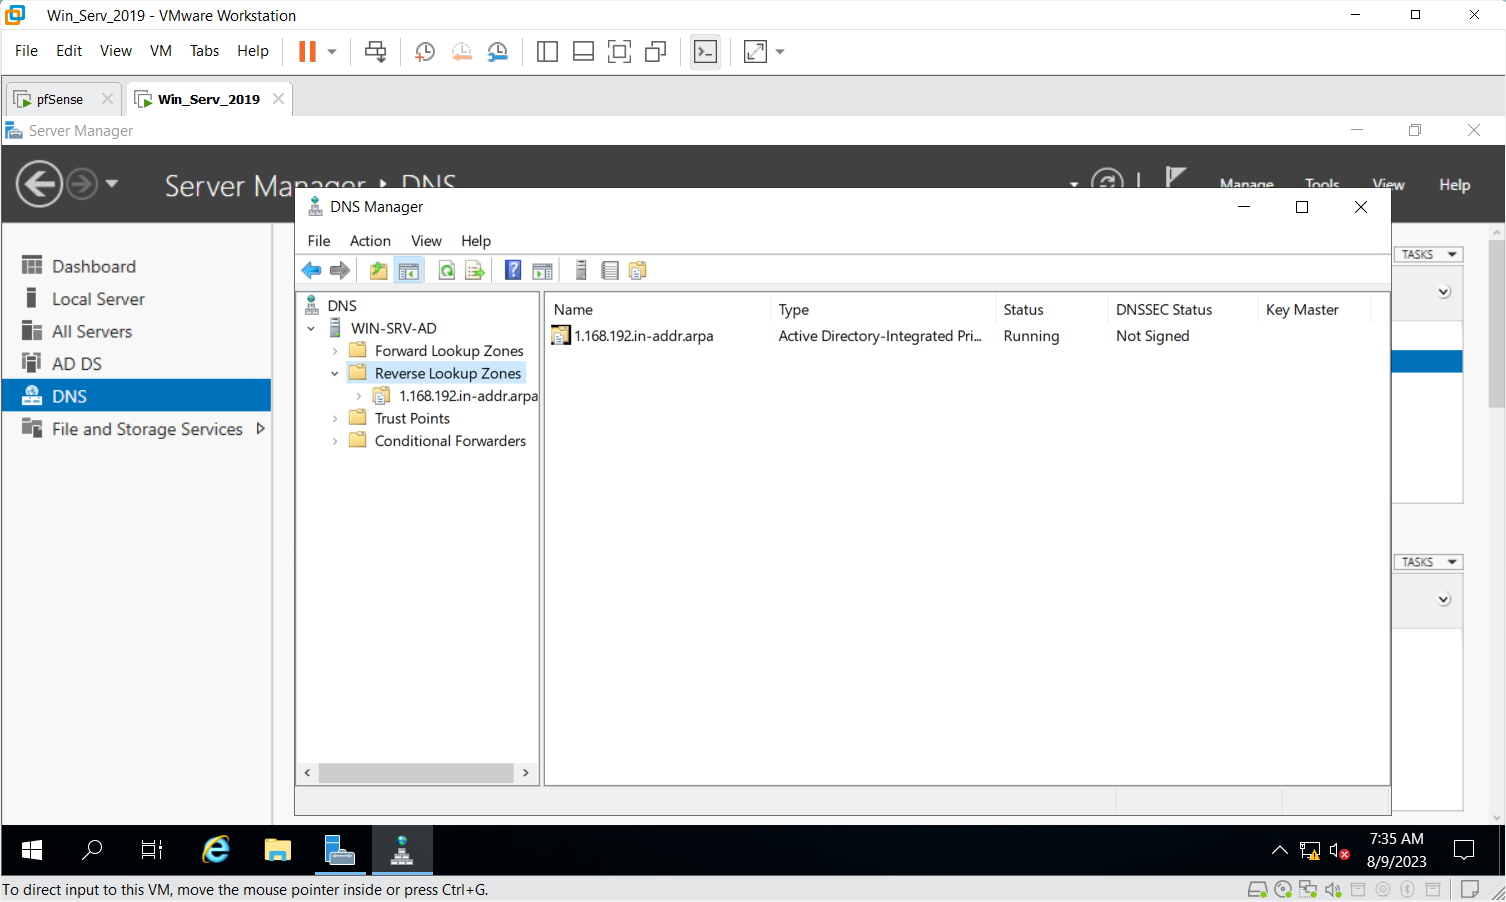Click the Export List toolbar icon

[x=475, y=271]
